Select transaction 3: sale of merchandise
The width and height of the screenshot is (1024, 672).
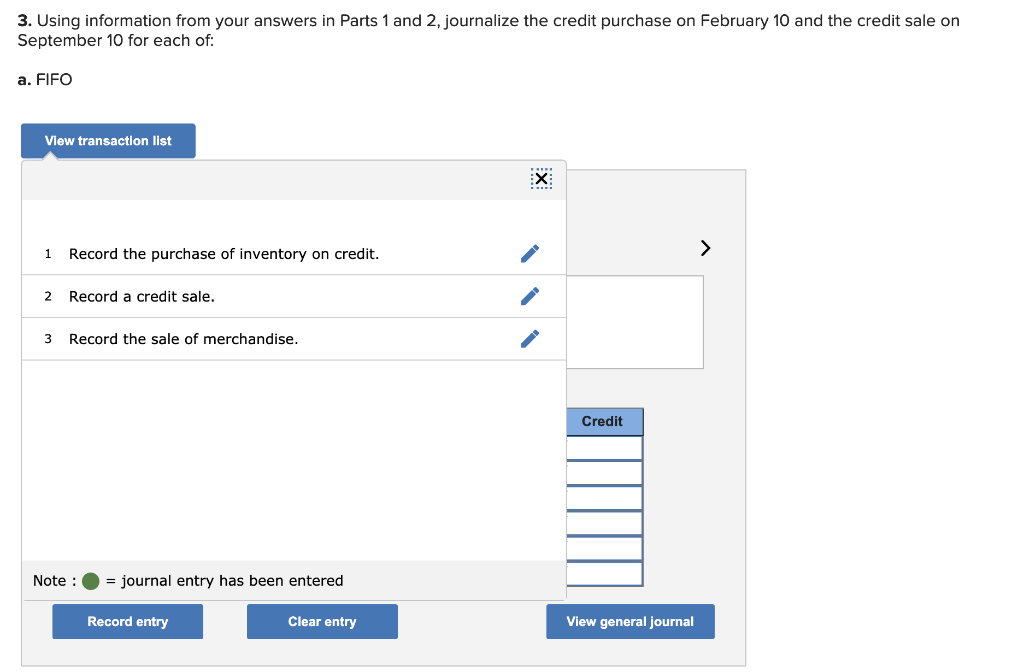pos(183,339)
